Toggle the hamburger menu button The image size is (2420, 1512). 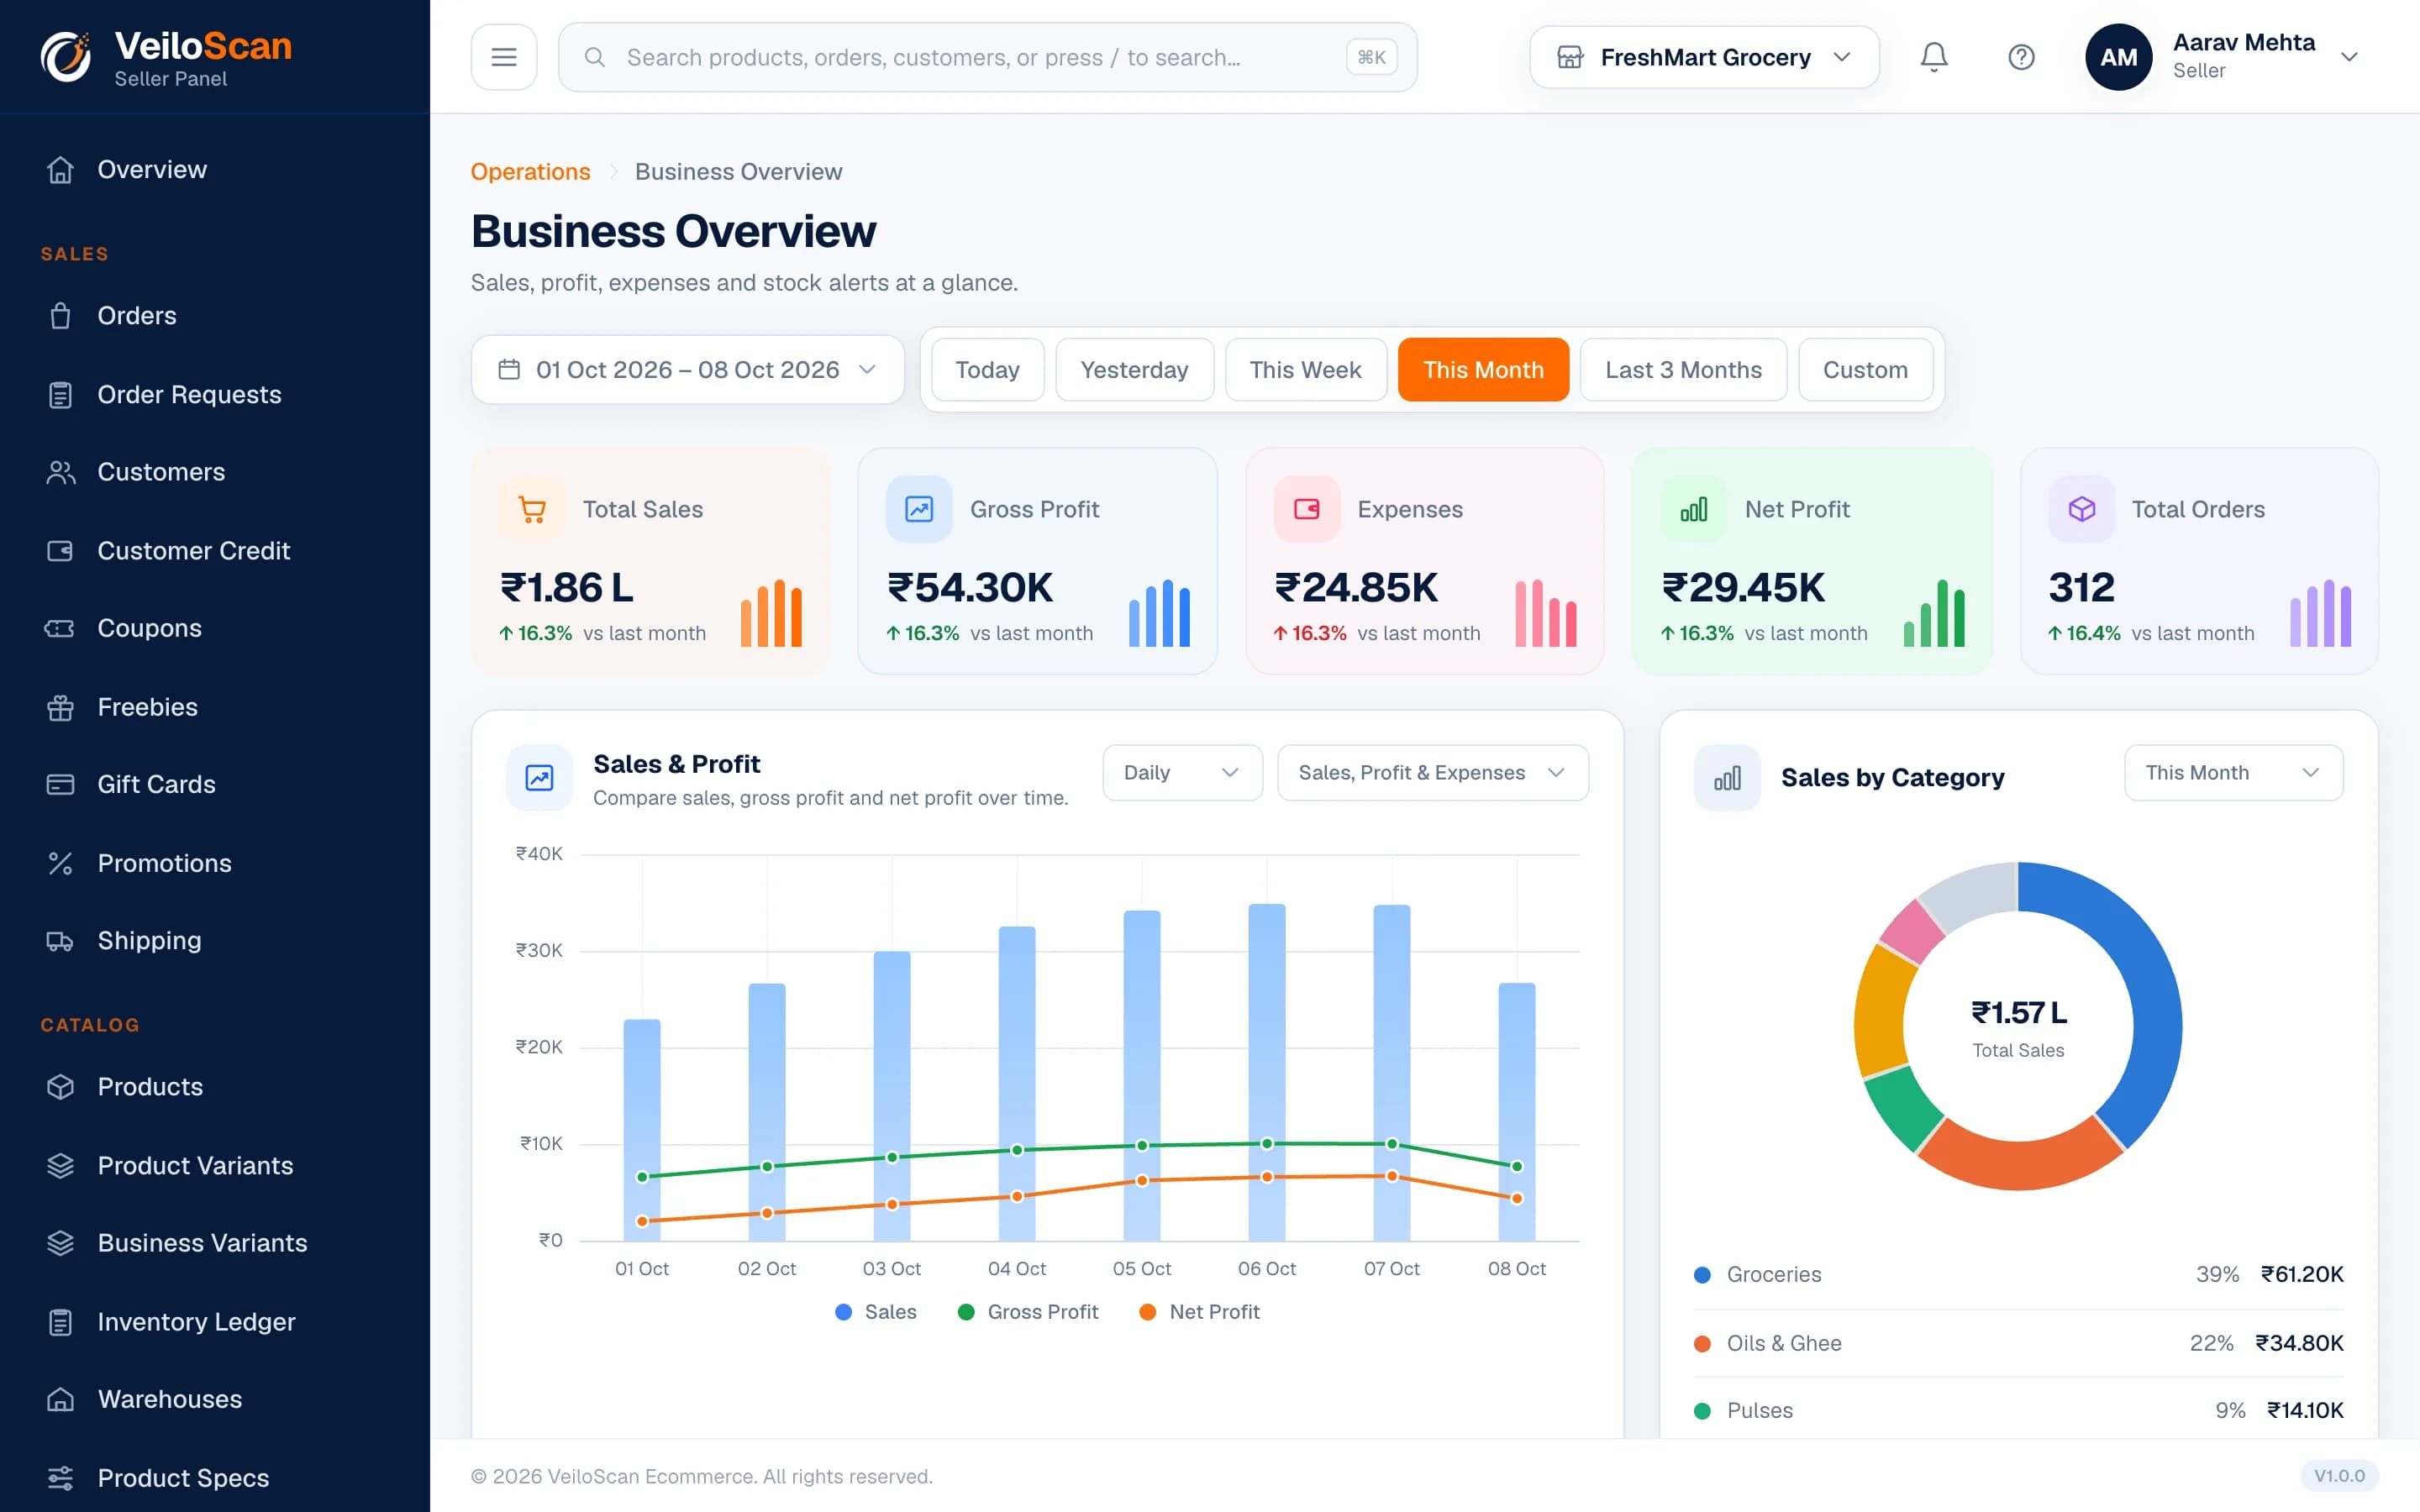coord(504,57)
